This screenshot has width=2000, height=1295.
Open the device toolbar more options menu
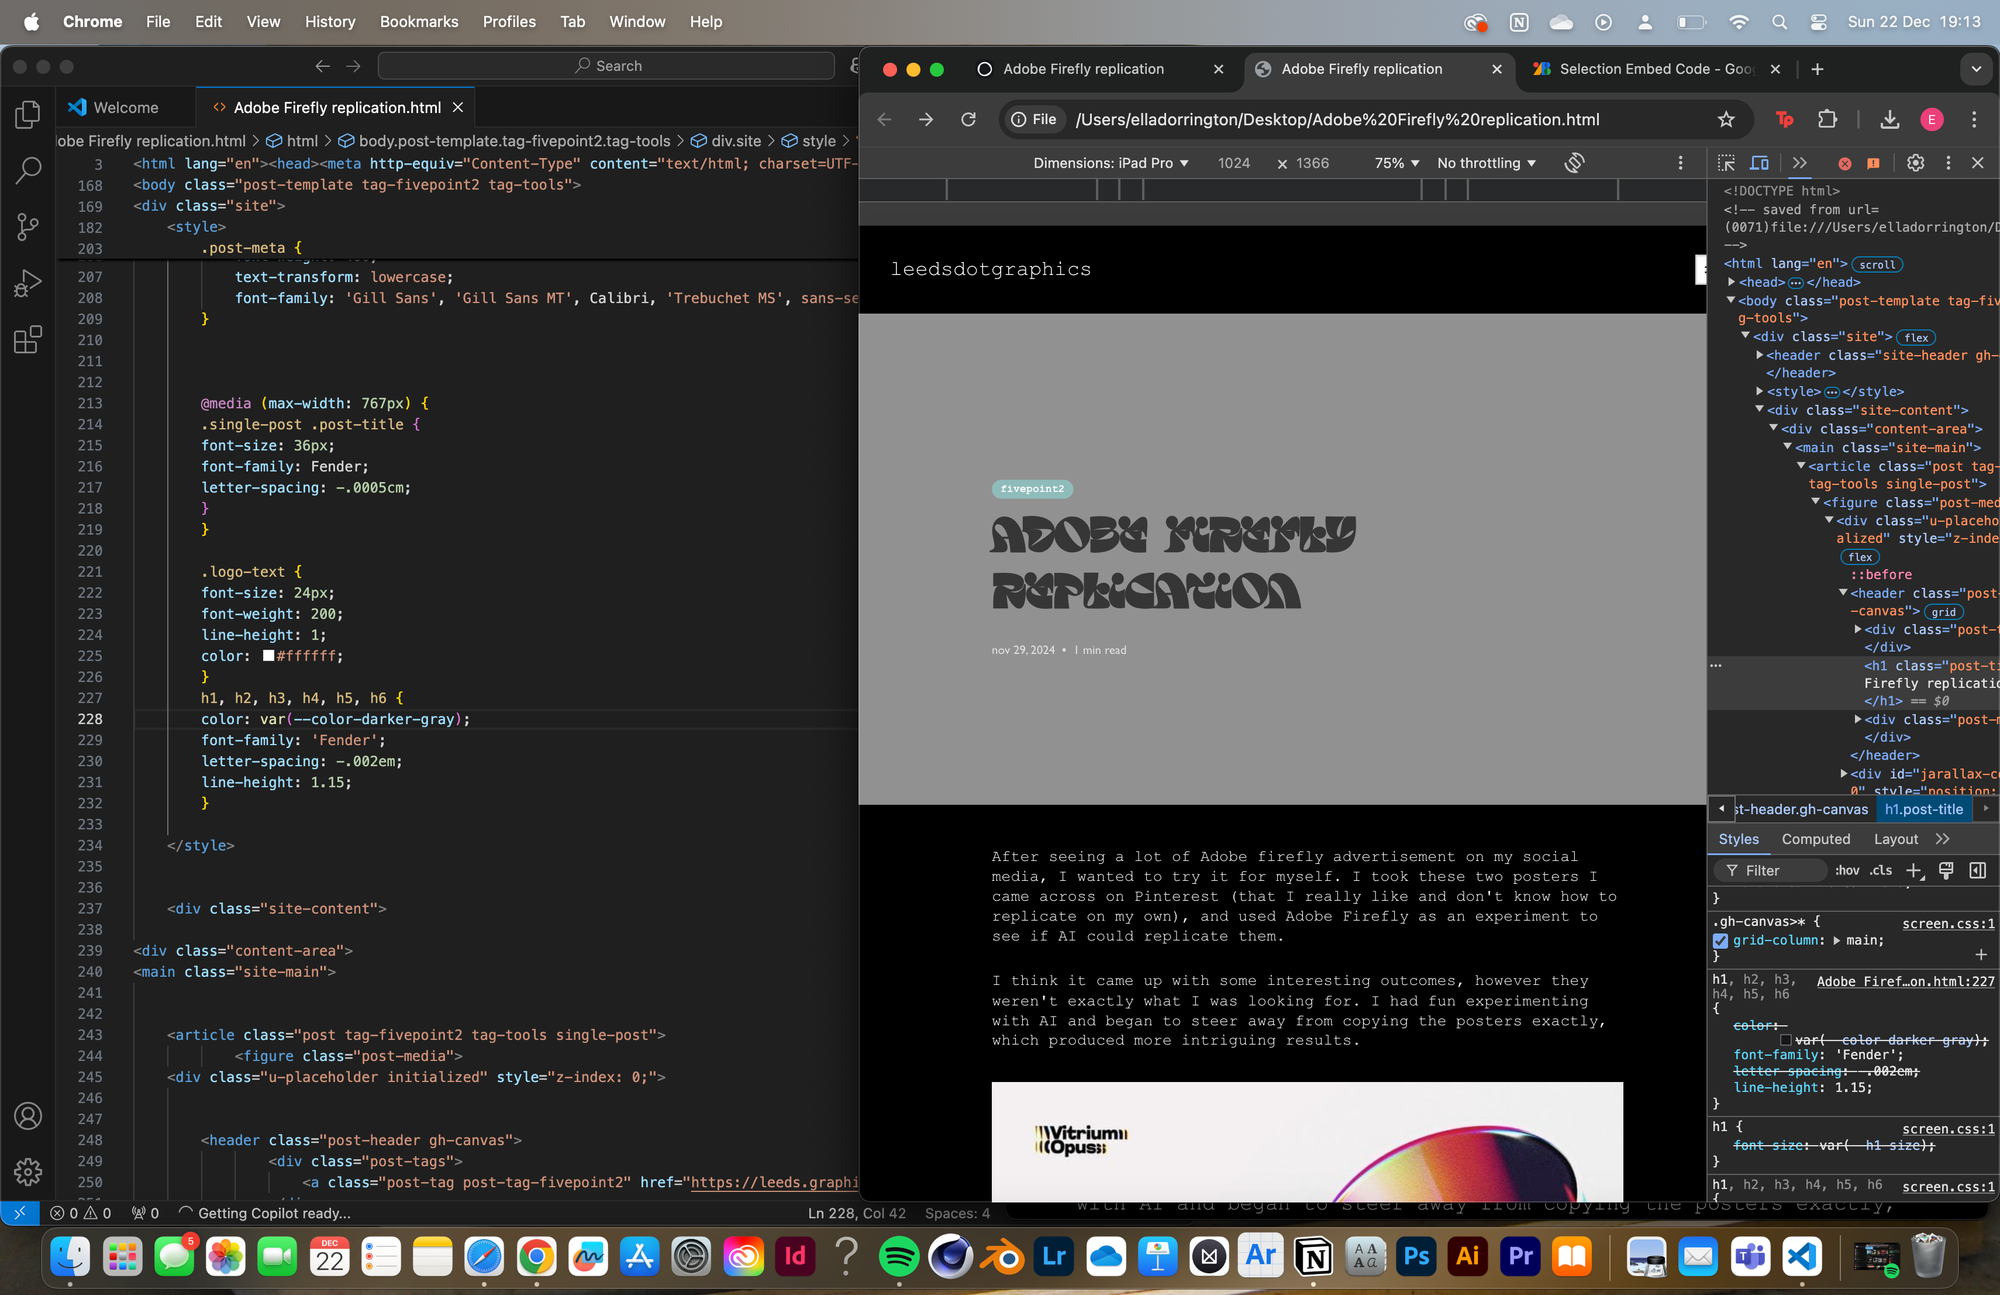pyautogui.click(x=1681, y=163)
